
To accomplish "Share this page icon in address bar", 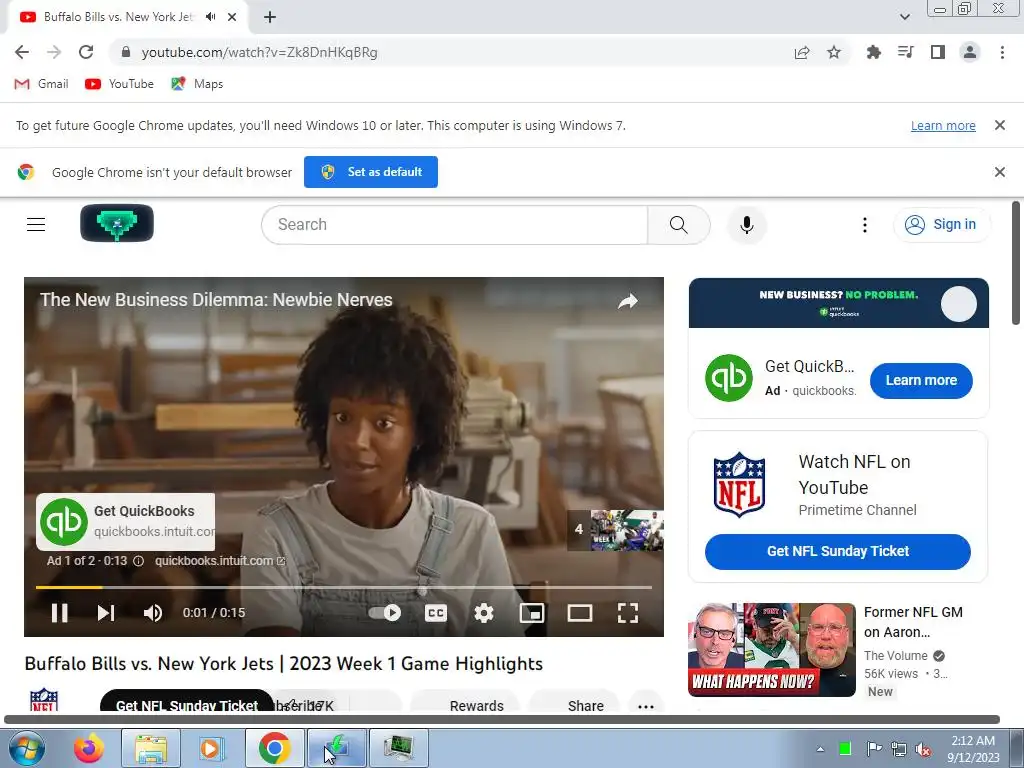I will pyautogui.click(x=802, y=52).
